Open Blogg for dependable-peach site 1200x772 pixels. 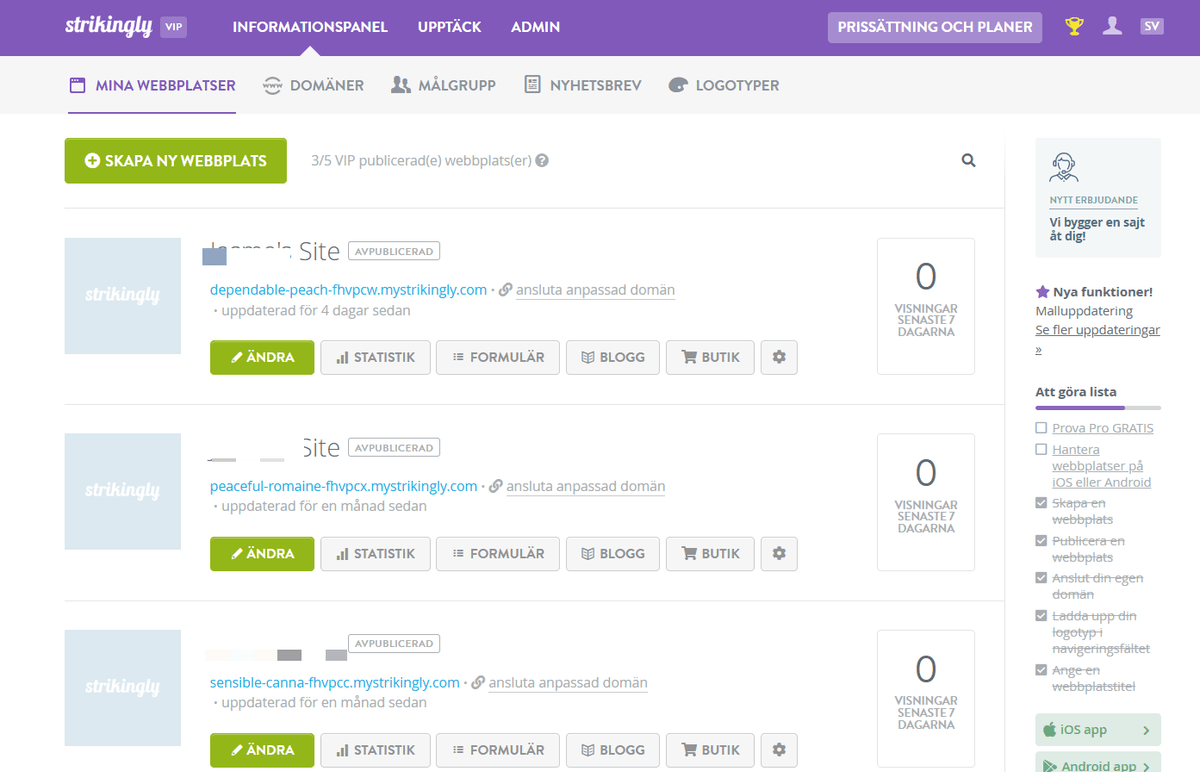[613, 357]
